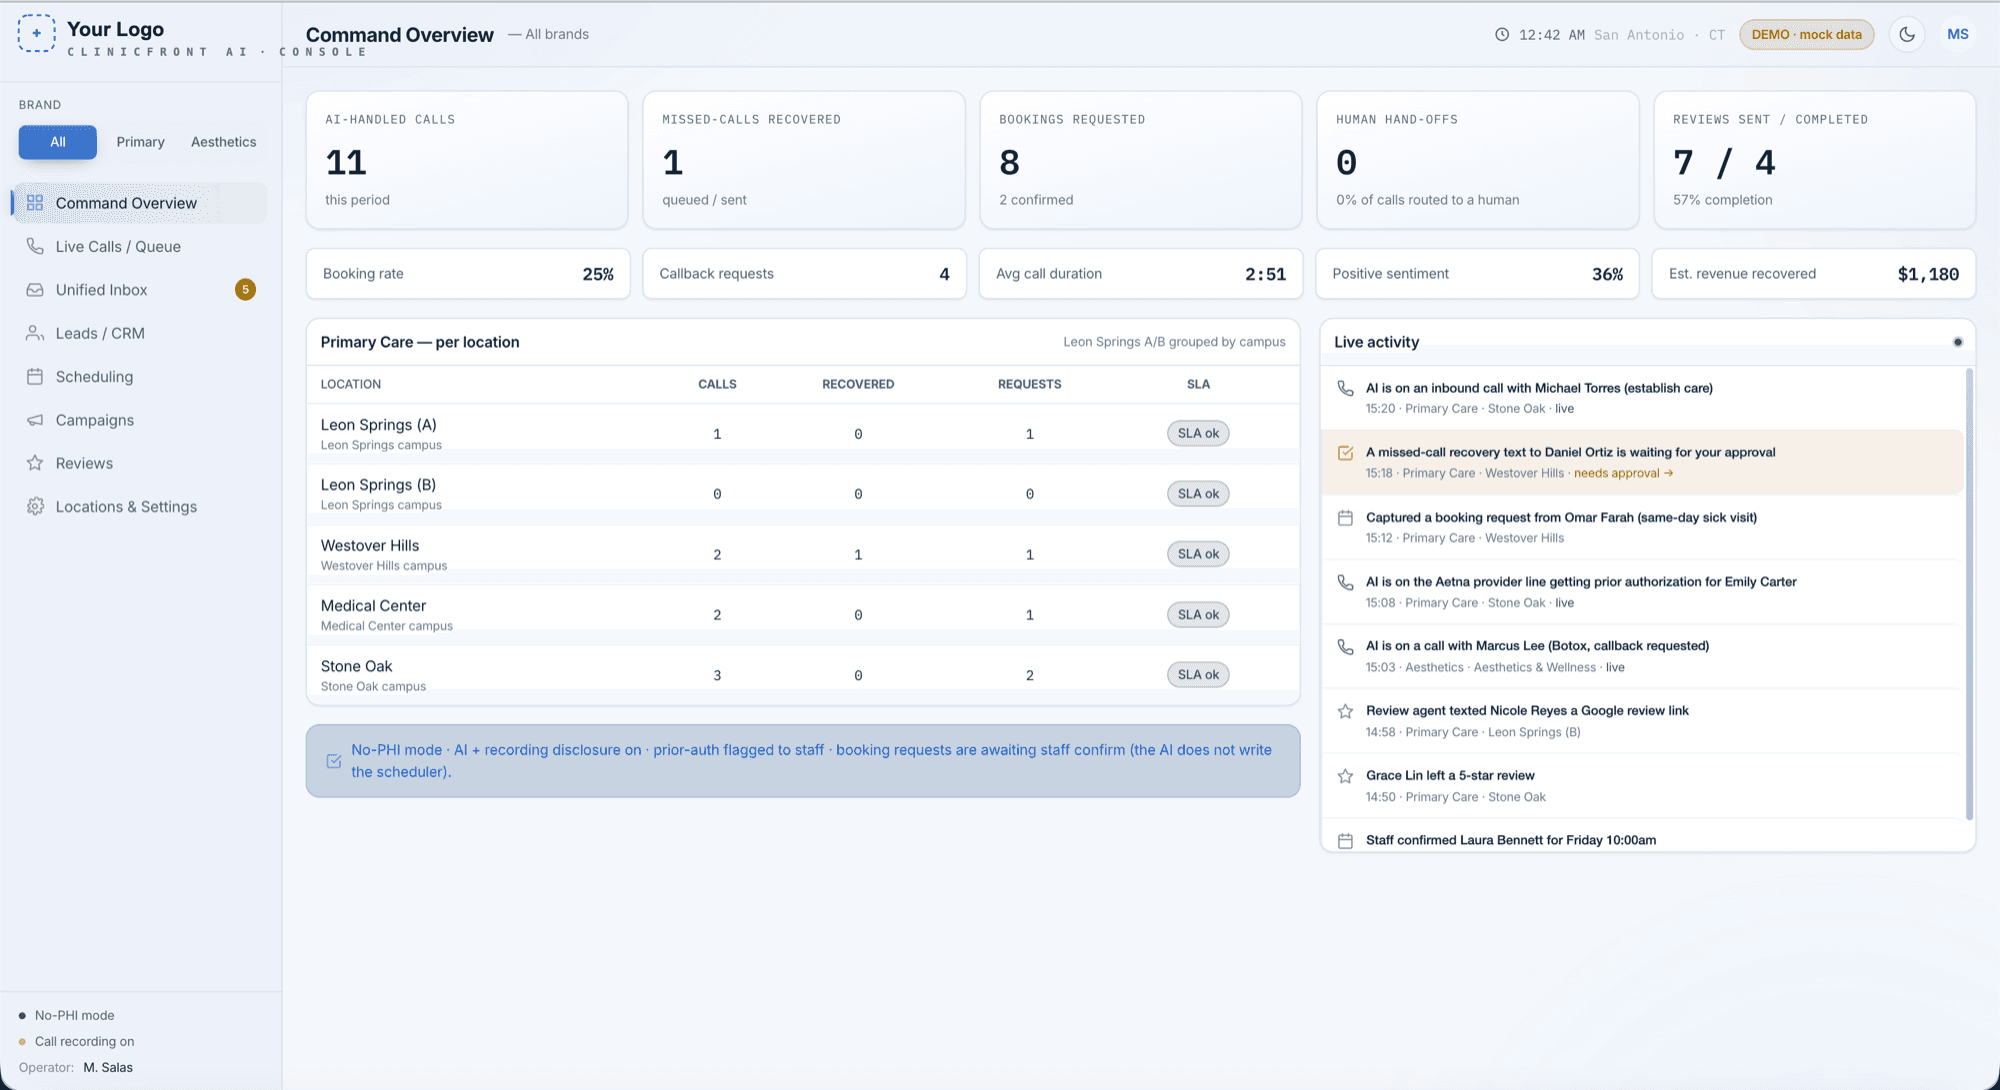Click the approval check icon for Daniel Ortiz
Image resolution: width=2000 pixels, height=1090 pixels.
[x=1346, y=453]
